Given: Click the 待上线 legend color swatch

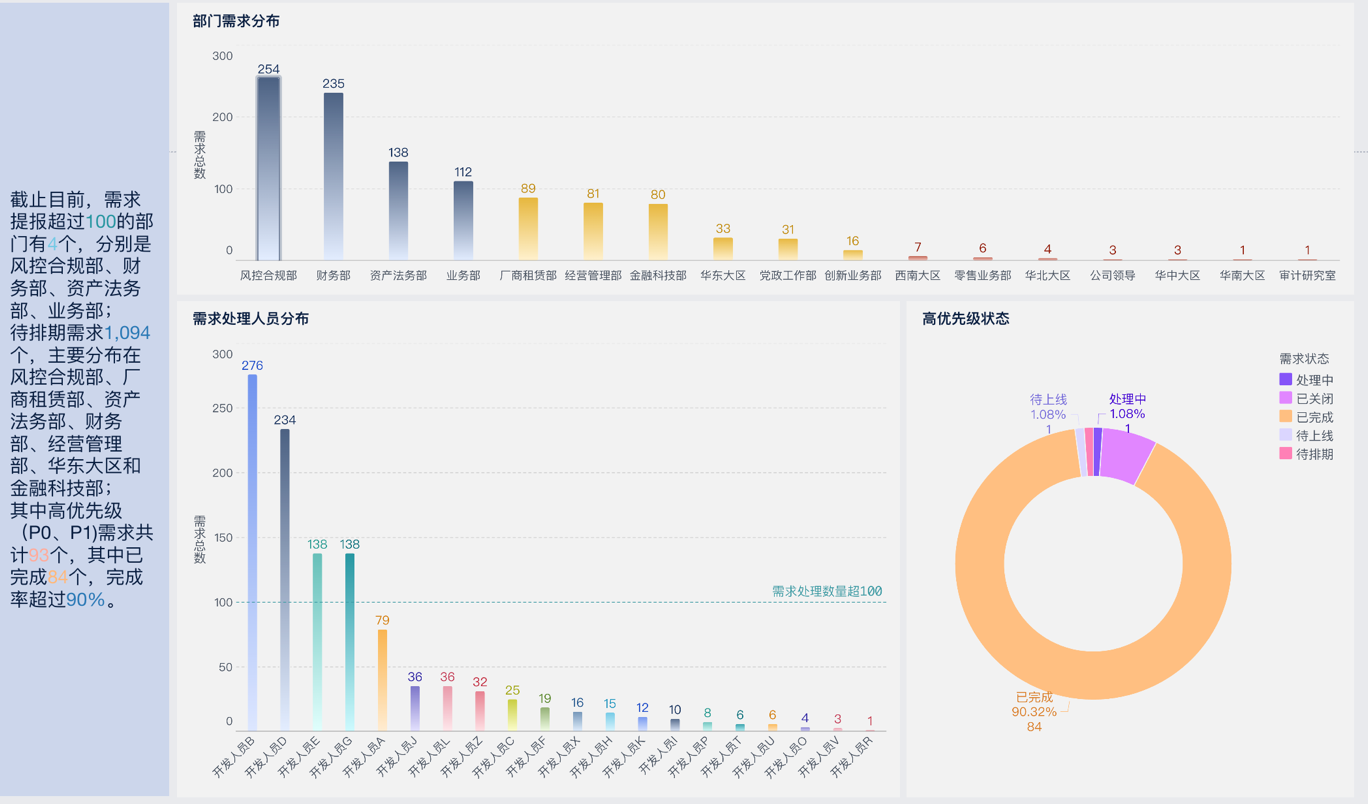Looking at the screenshot, I should click(1286, 436).
